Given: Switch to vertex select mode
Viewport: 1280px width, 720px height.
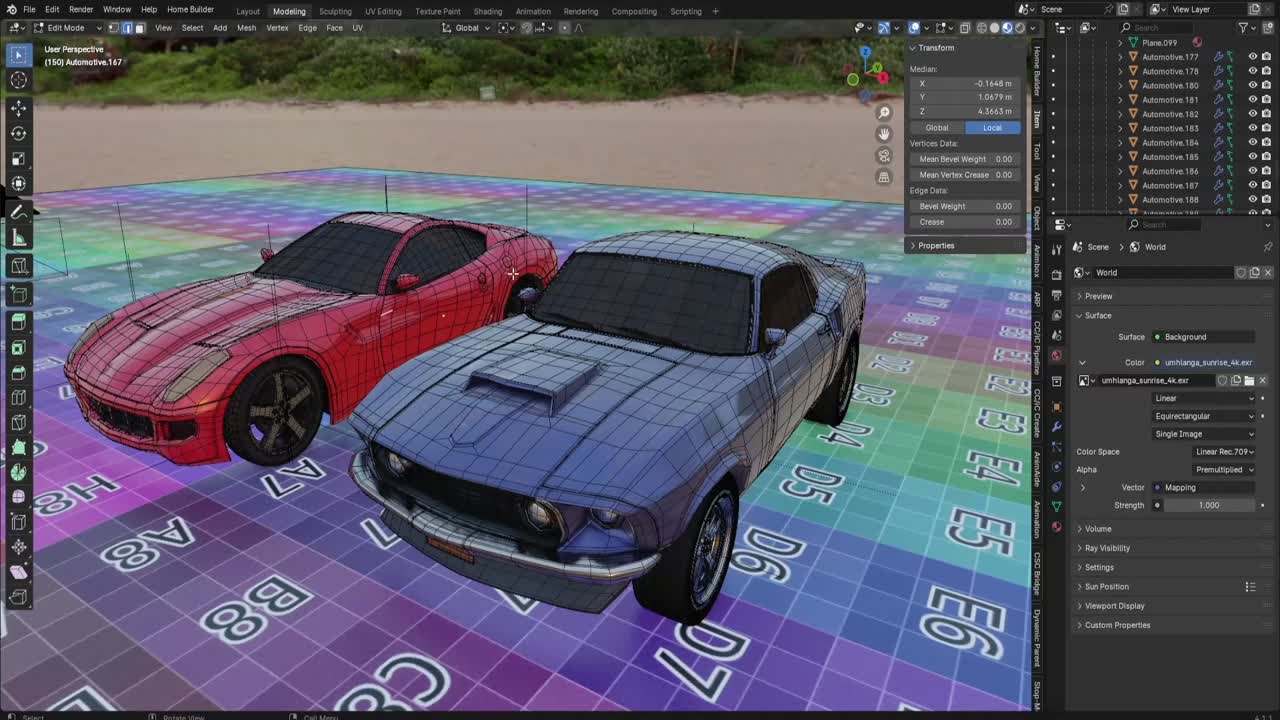Looking at the screenshot, I should click(x=113, y=28).
